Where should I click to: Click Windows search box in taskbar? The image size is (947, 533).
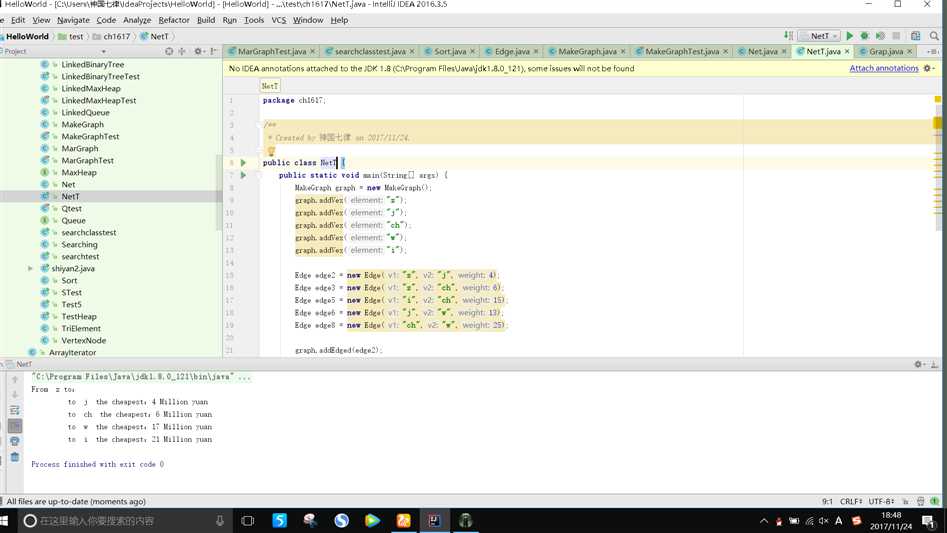(124, 520)
